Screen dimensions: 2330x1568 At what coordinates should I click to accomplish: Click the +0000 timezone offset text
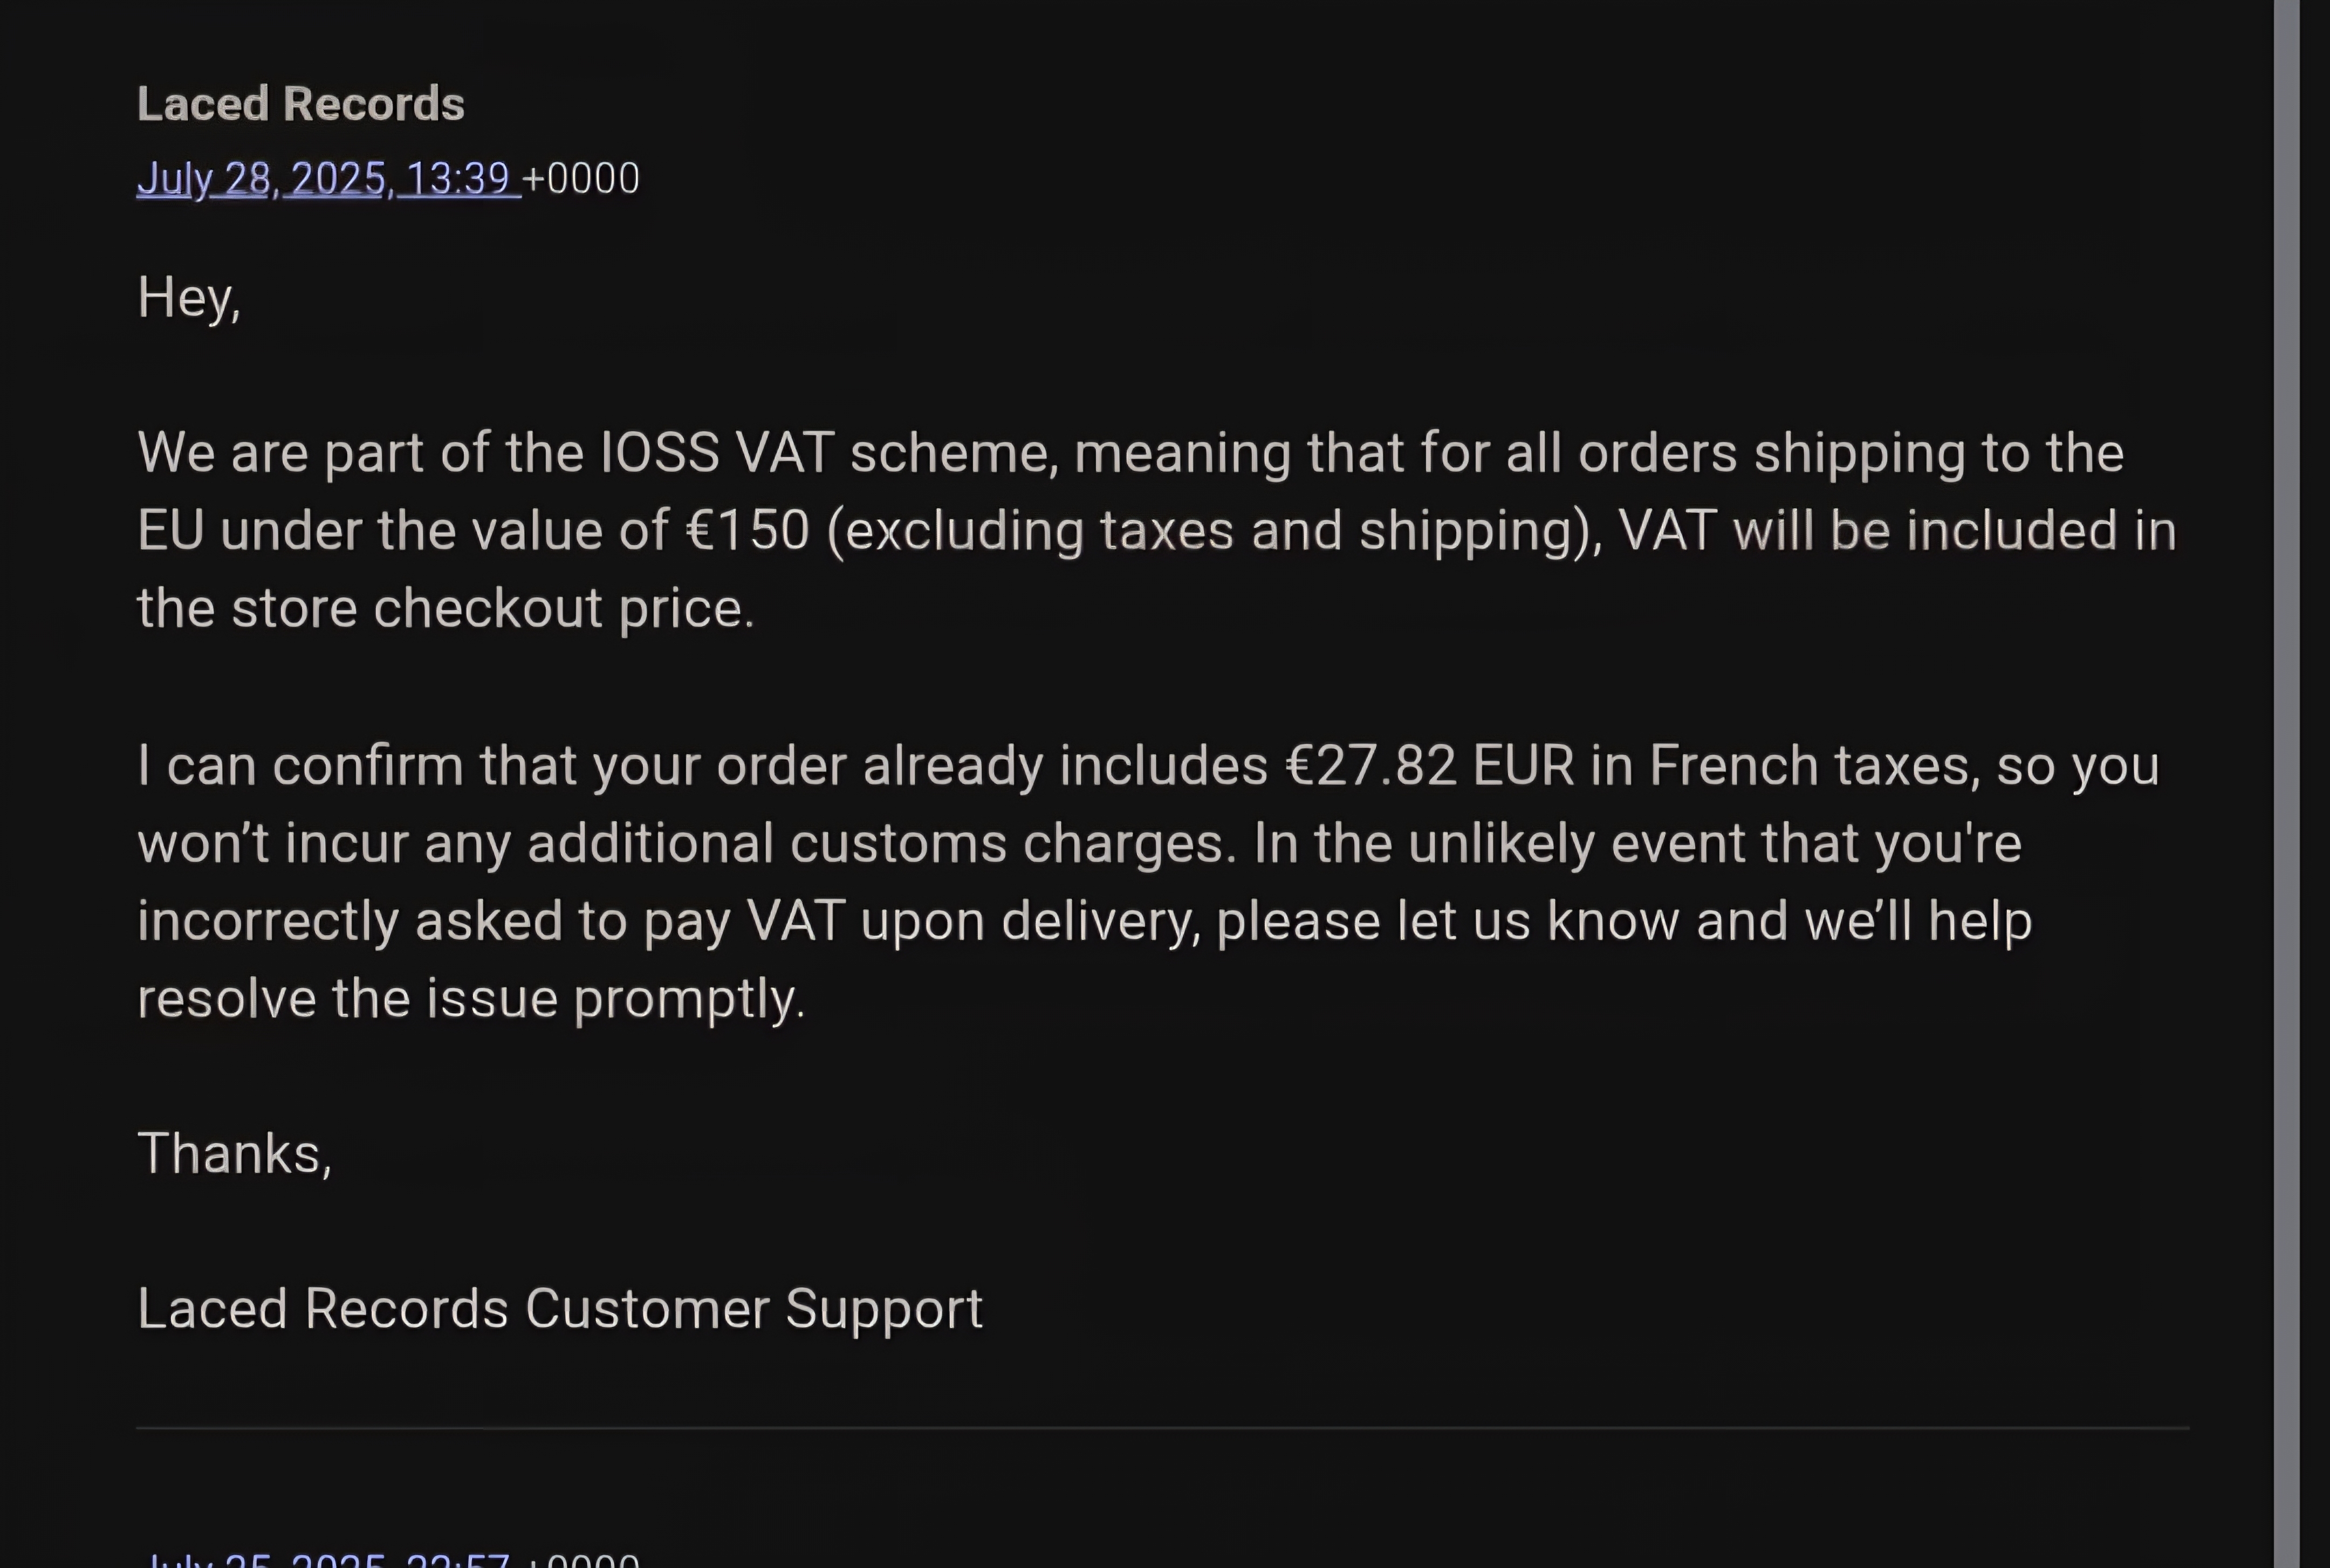pos(581,179)
